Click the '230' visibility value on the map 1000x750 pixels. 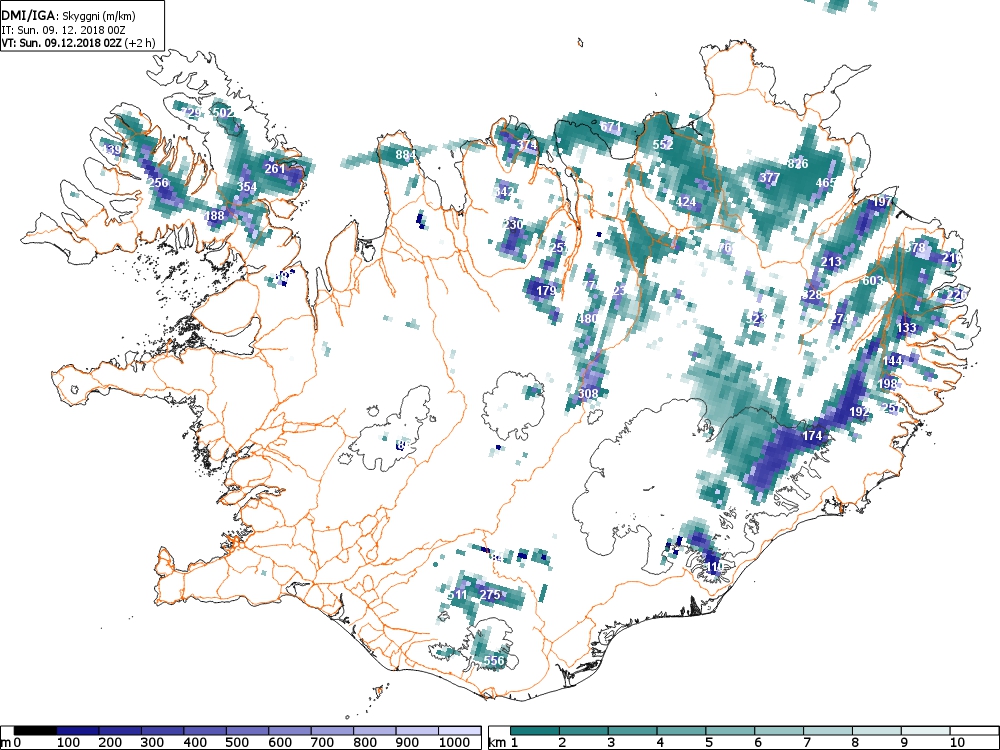pyautogui.click(x=513, y=224)
